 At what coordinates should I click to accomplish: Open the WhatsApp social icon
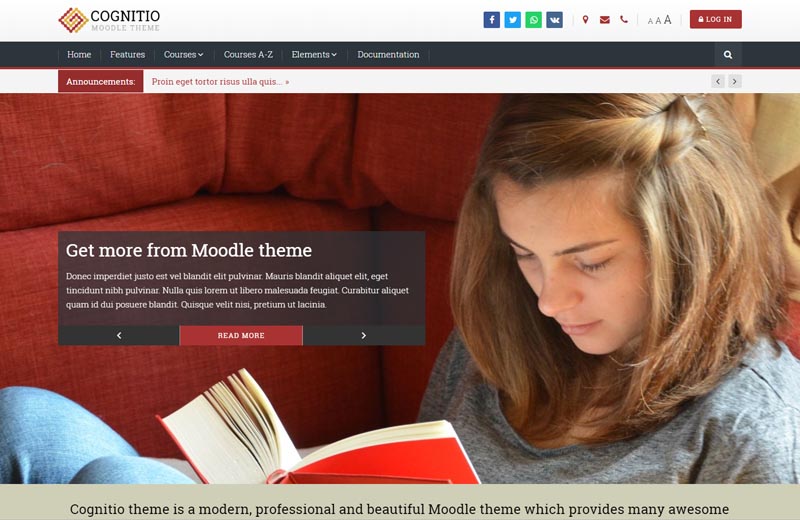pyautogui.click(x=533, y=20)
